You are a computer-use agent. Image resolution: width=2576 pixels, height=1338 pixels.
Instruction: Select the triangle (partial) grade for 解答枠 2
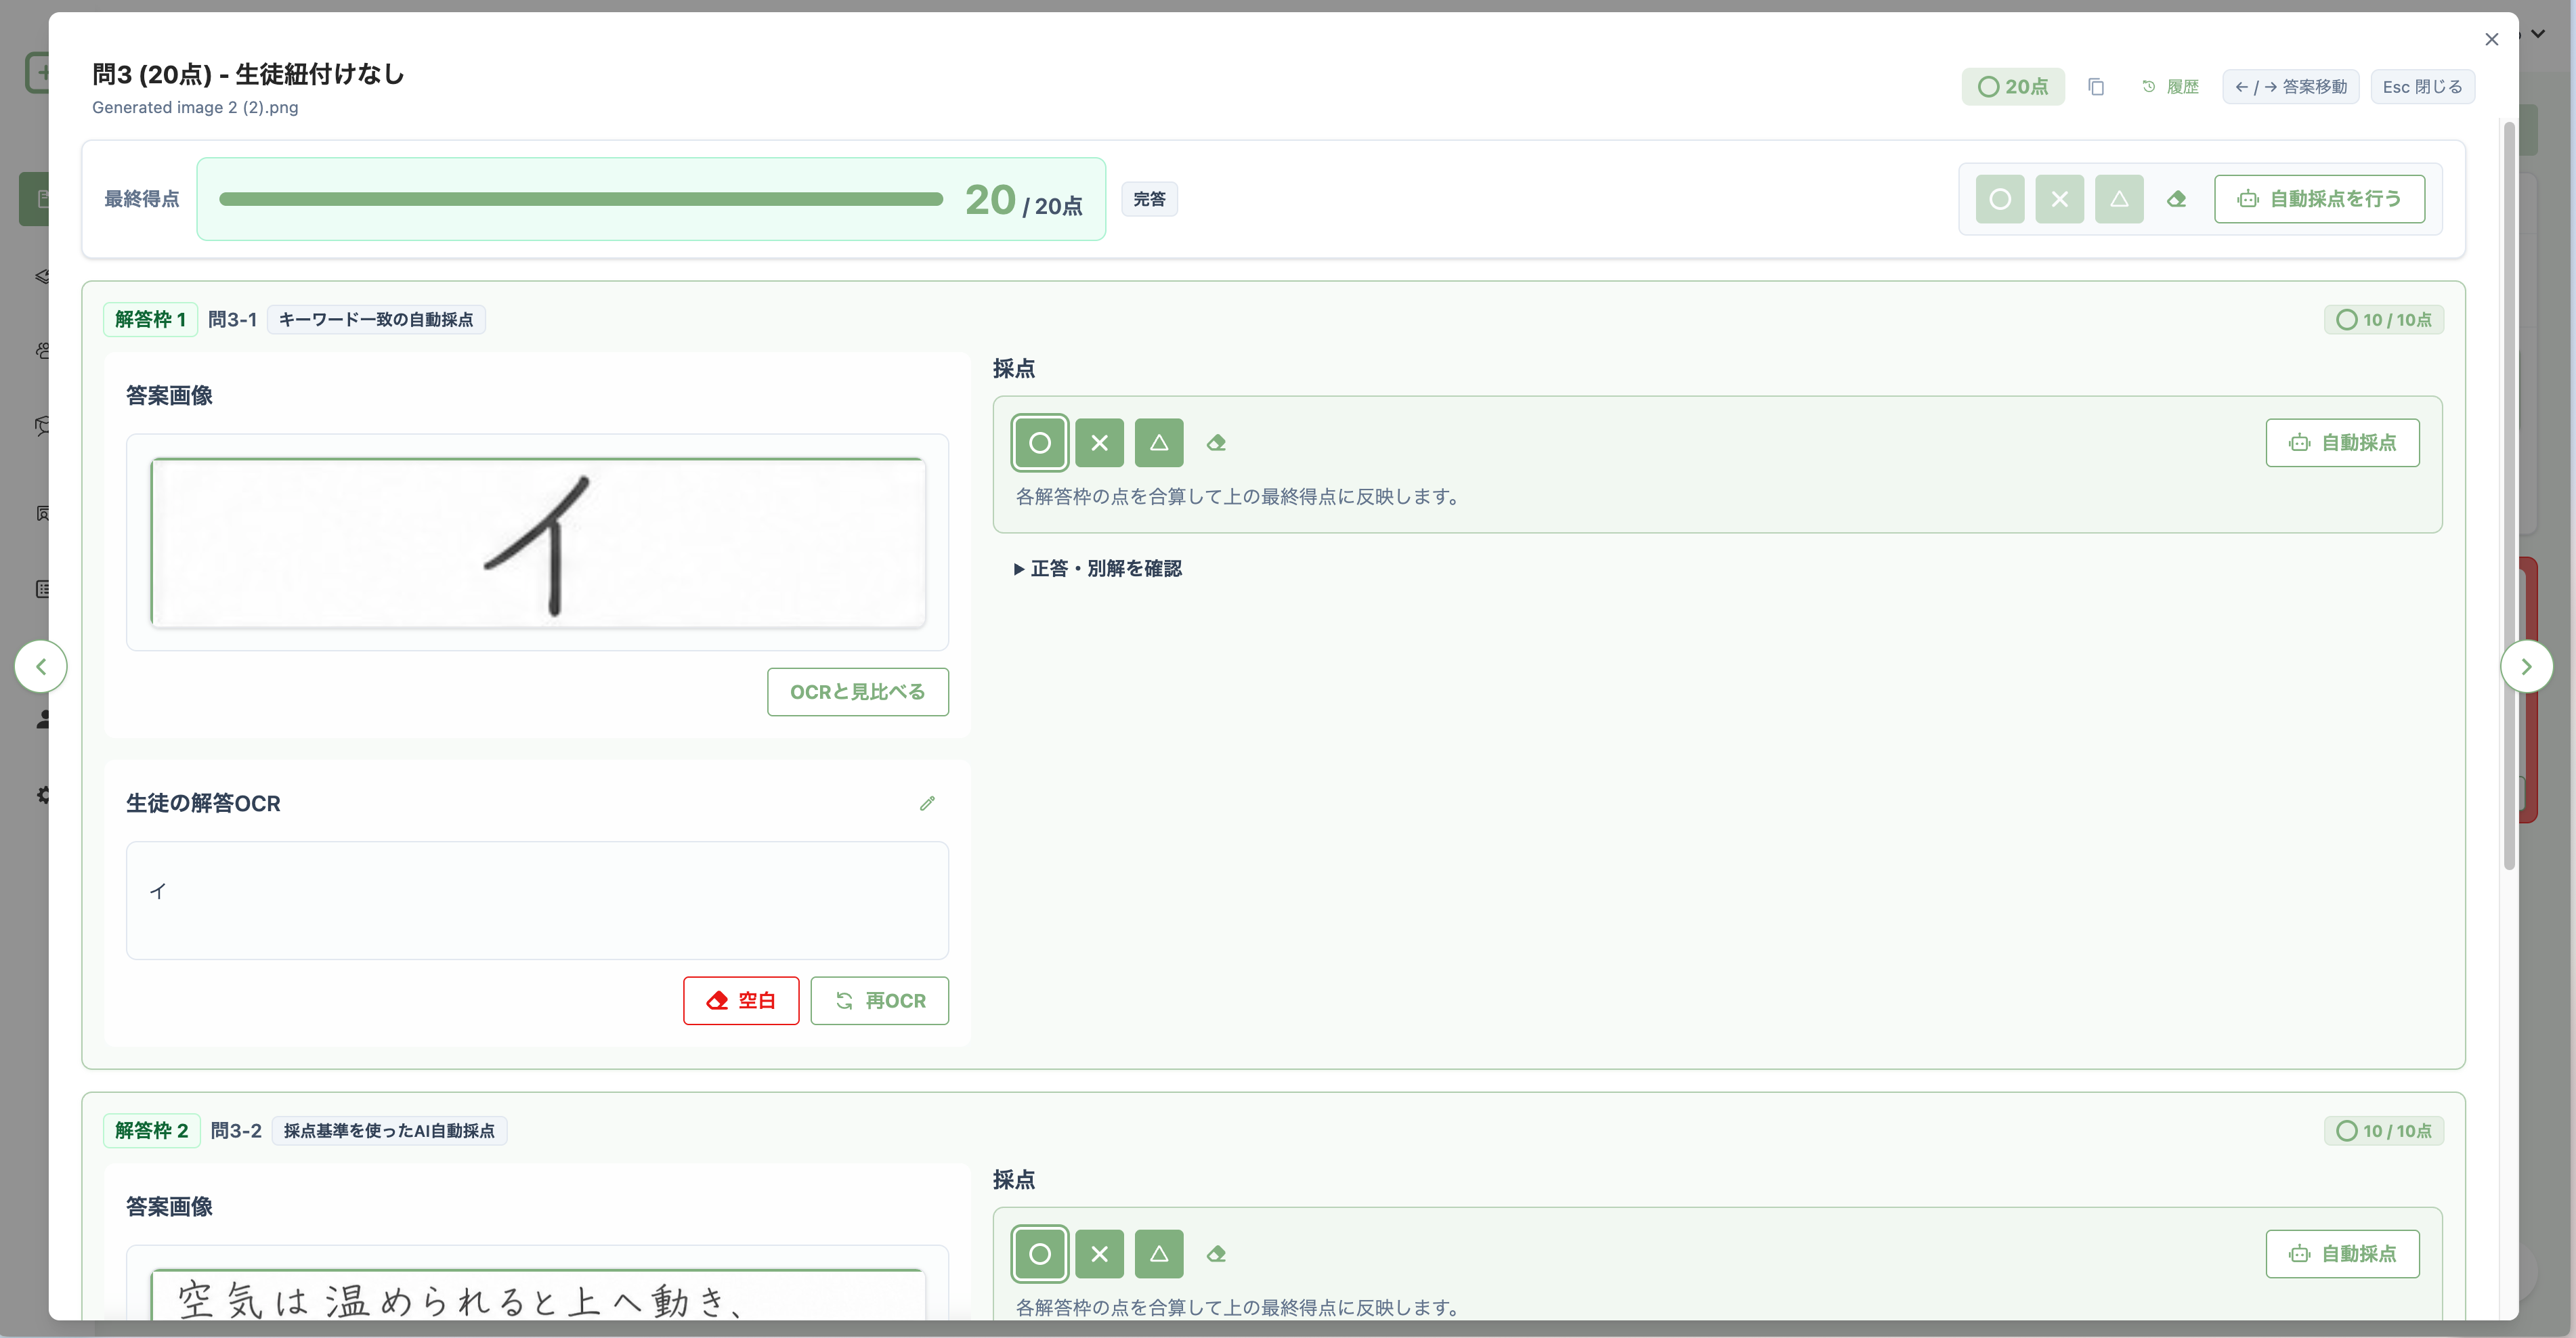1159,1254
